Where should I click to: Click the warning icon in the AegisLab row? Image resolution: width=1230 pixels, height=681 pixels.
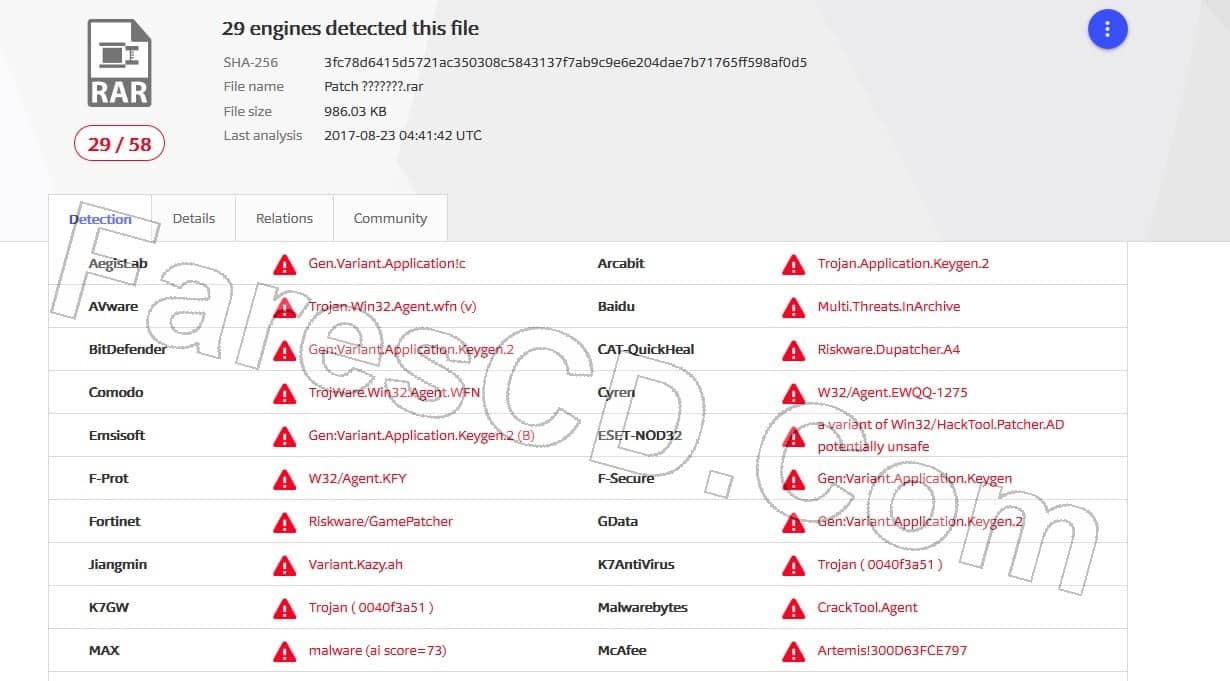[285, 264]
